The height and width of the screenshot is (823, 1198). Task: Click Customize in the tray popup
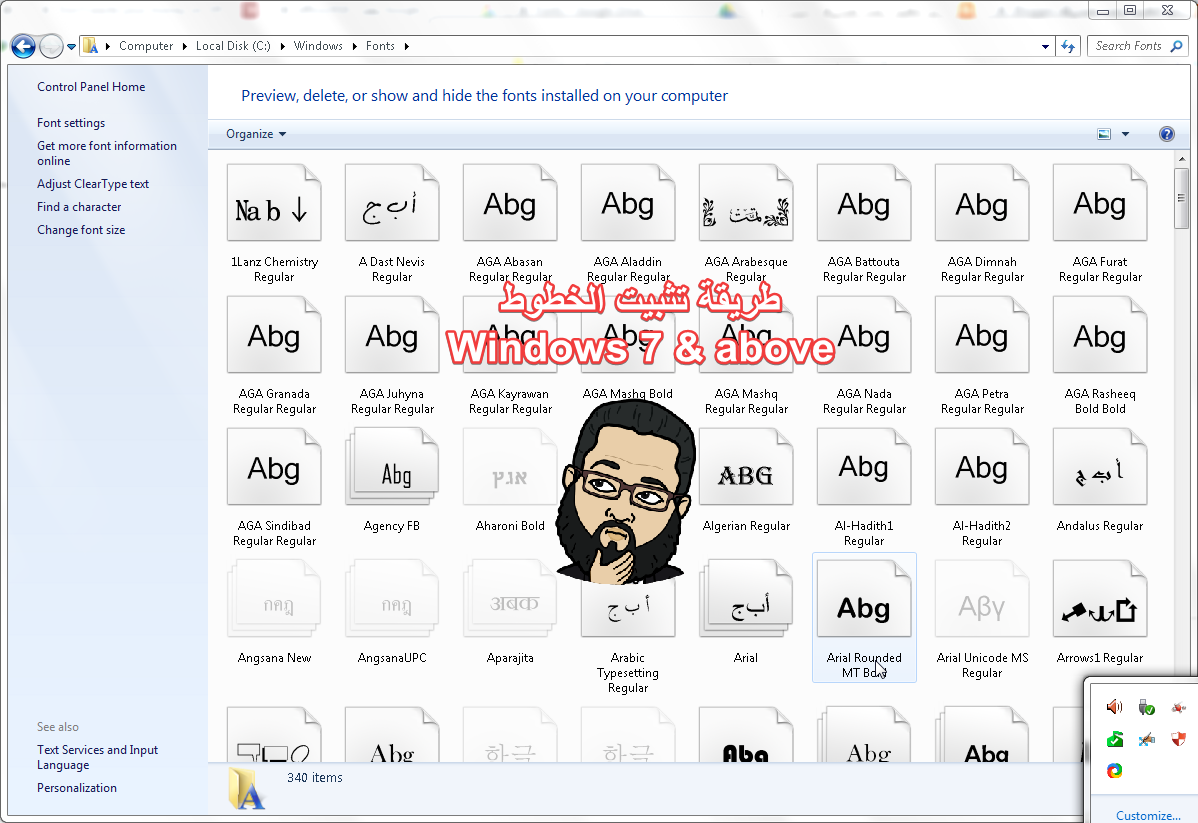[x=1148, y=815]
